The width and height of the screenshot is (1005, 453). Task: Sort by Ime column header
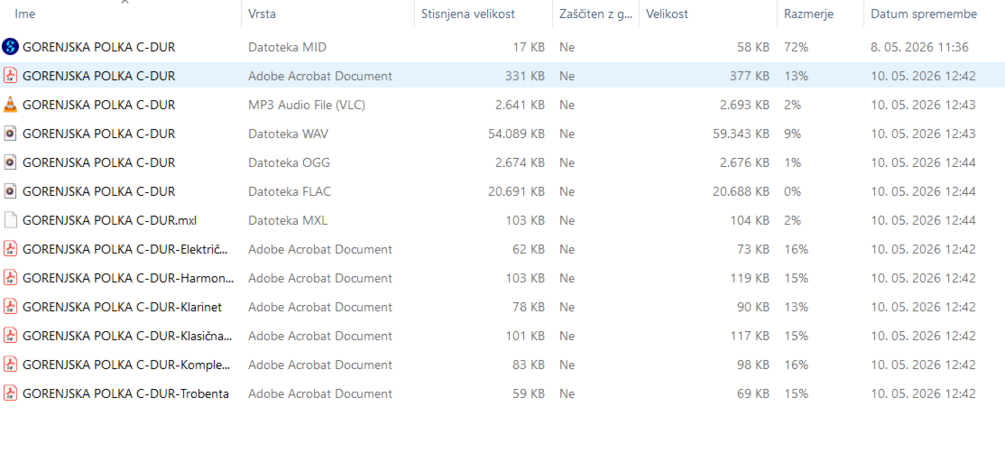coord(25,13)
